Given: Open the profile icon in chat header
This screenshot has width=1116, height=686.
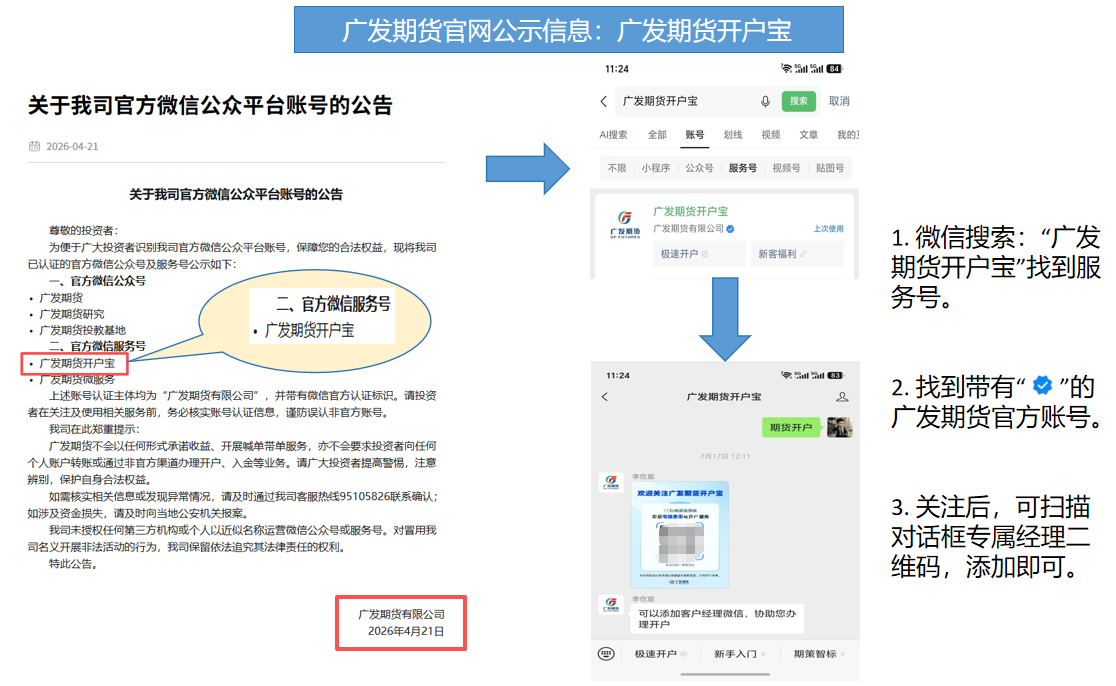Looking at the screenshot, I should (842, 396).
